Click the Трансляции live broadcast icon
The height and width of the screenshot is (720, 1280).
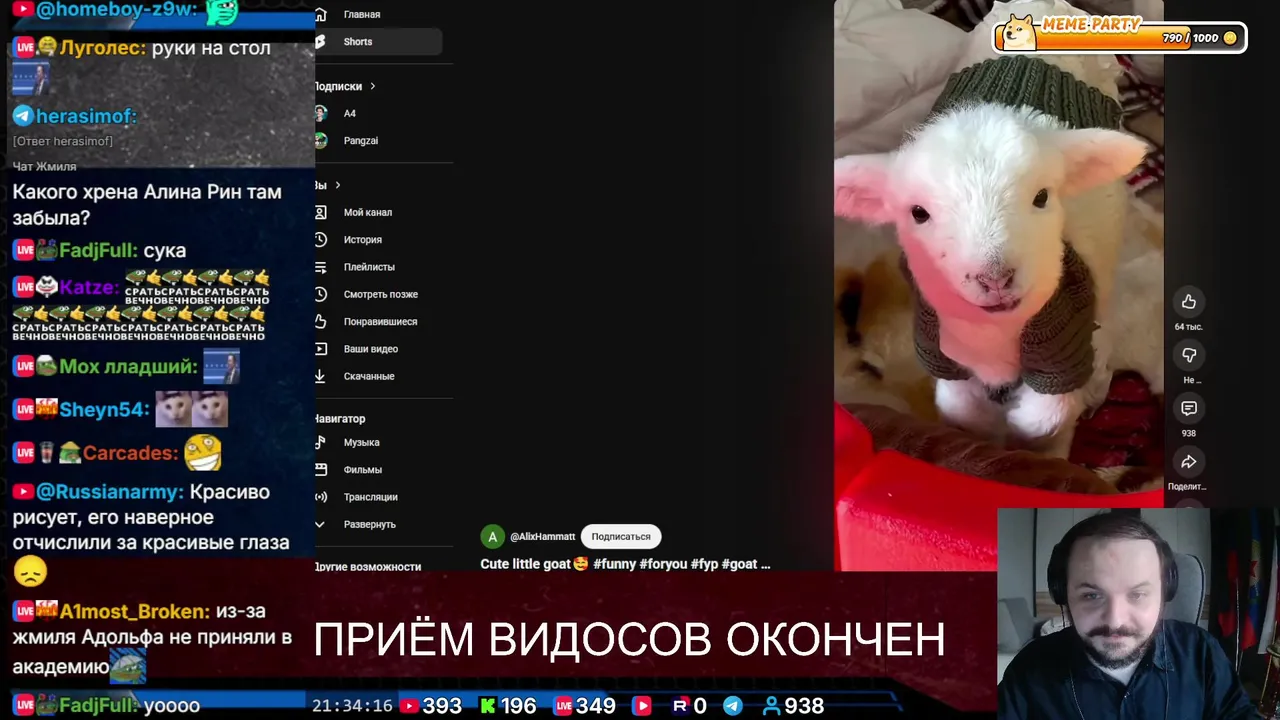pyautogui.click(x=320, y=497)
